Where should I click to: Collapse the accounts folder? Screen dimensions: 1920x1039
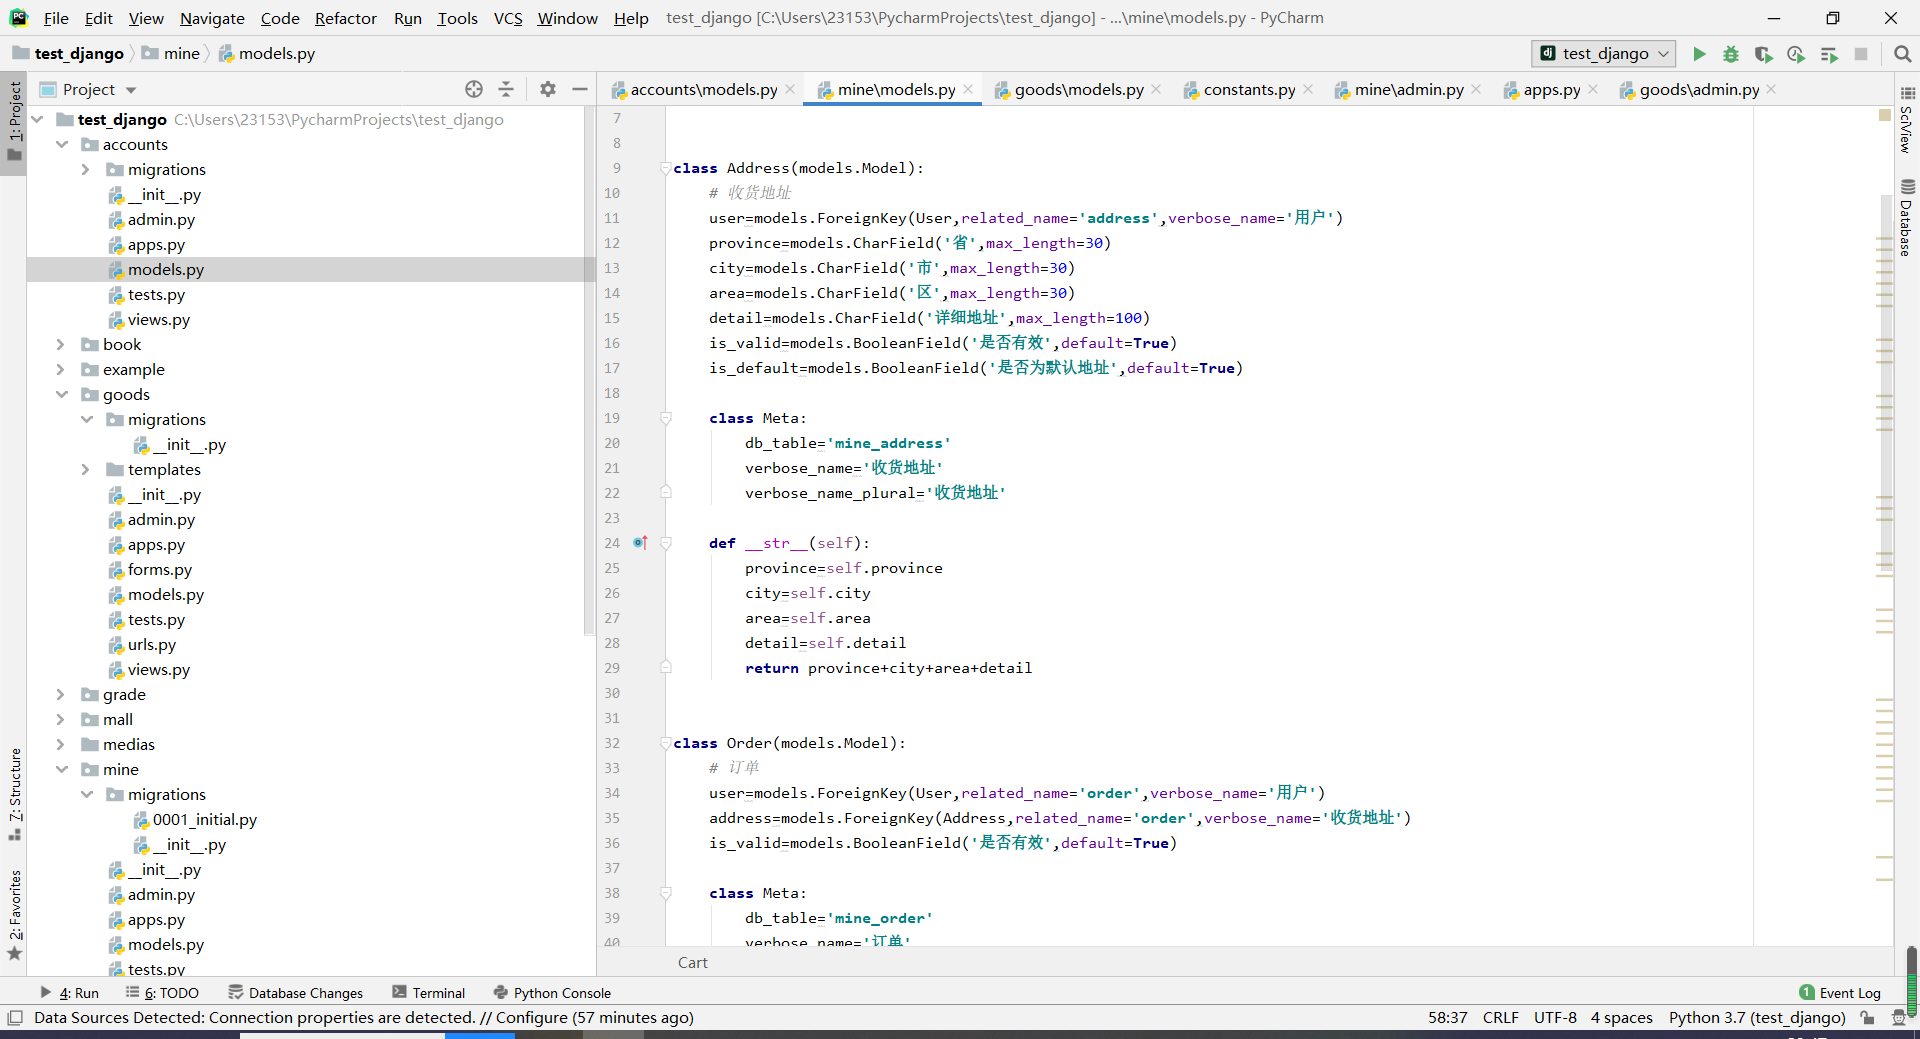pyautogui.click(x=62, y=144)
